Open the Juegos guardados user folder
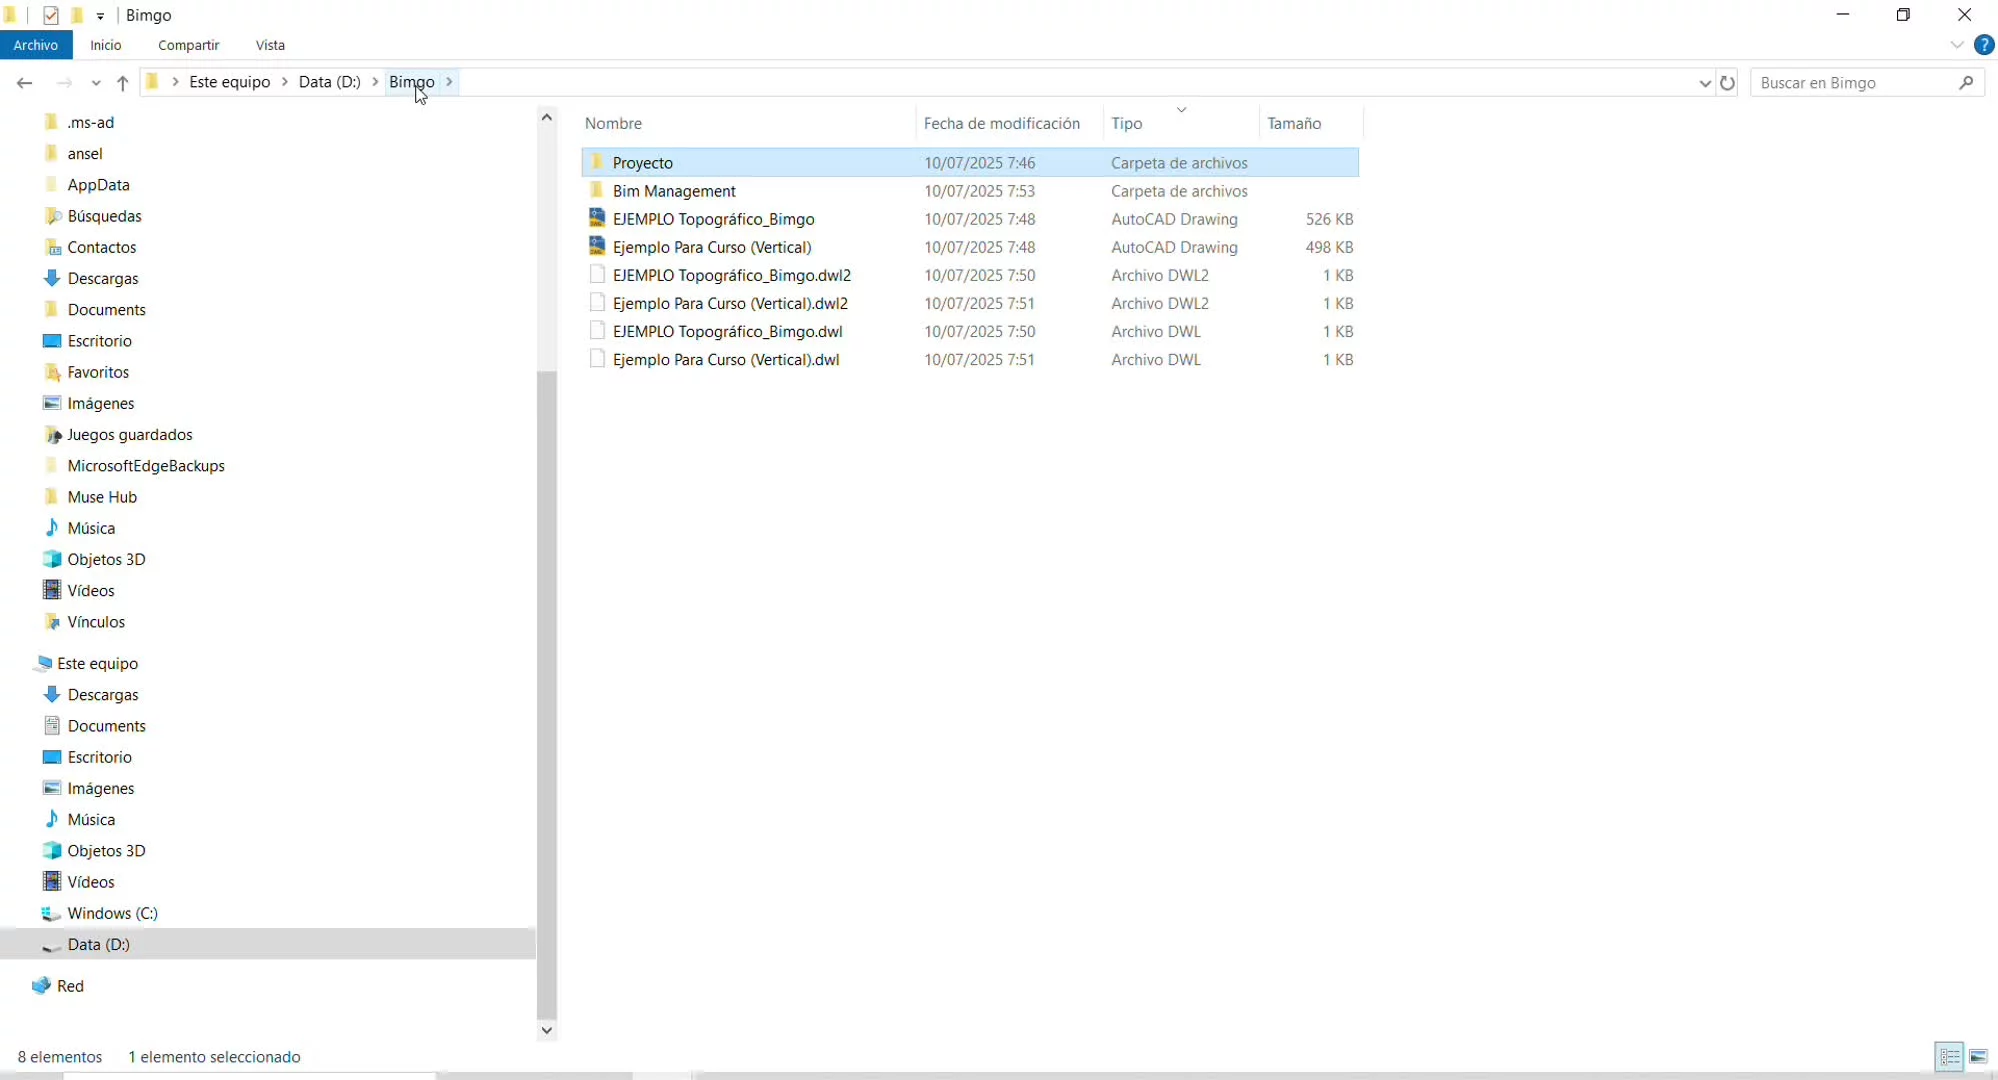 (x=130, y=434)
